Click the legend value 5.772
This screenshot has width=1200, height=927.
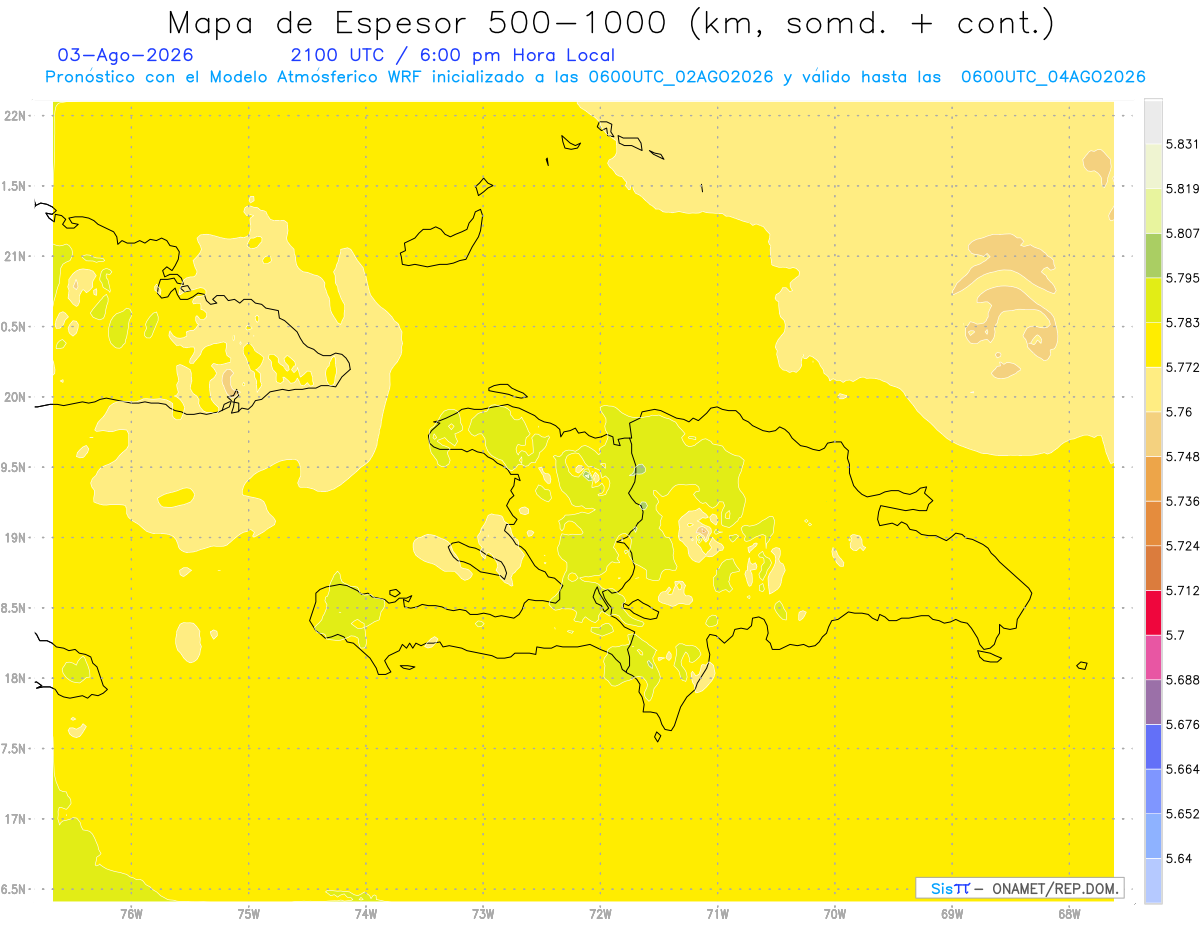pos(1183,367)
